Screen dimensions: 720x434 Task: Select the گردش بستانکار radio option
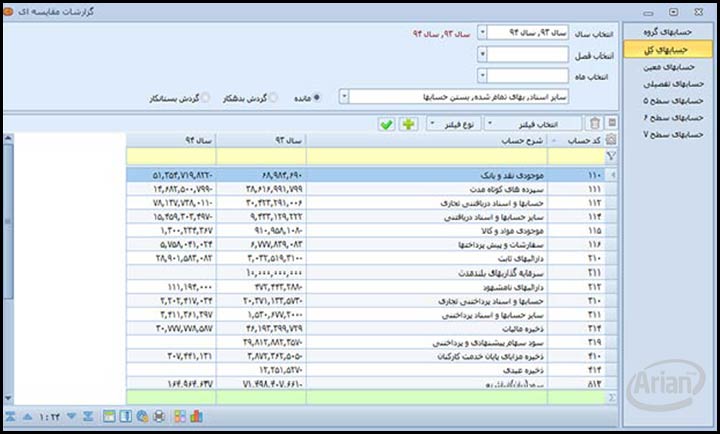[x=205, y=98]
